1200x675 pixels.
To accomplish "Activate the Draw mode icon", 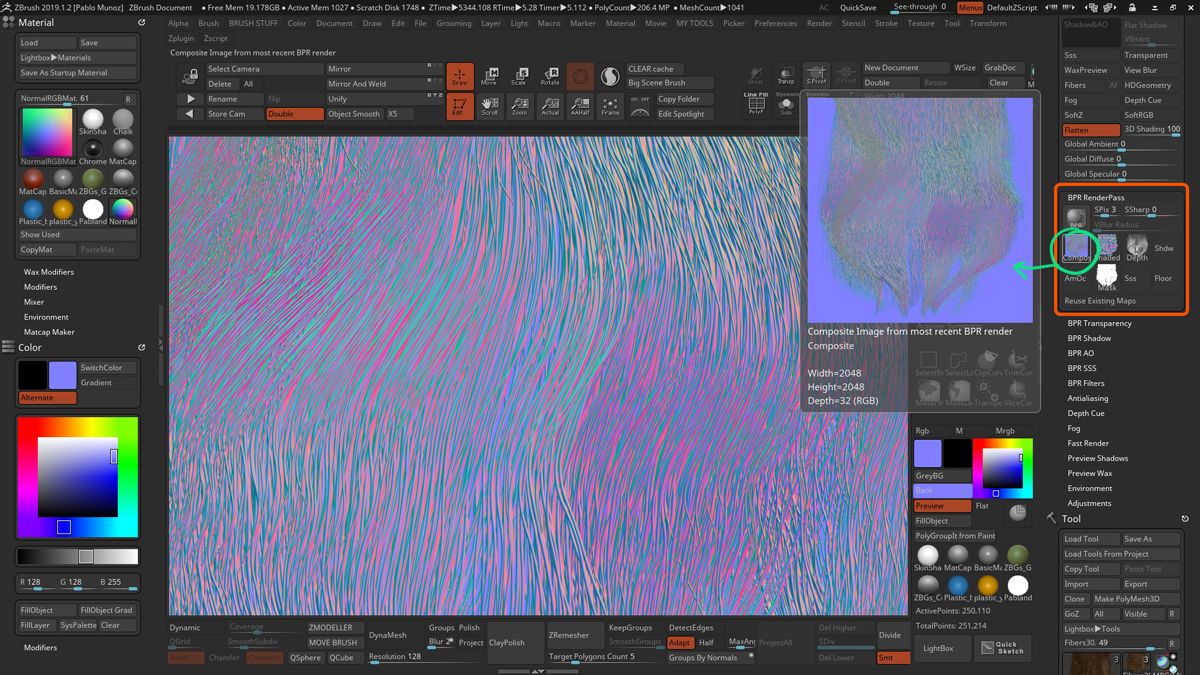I will pyautogui.click(x=460, y=76).
